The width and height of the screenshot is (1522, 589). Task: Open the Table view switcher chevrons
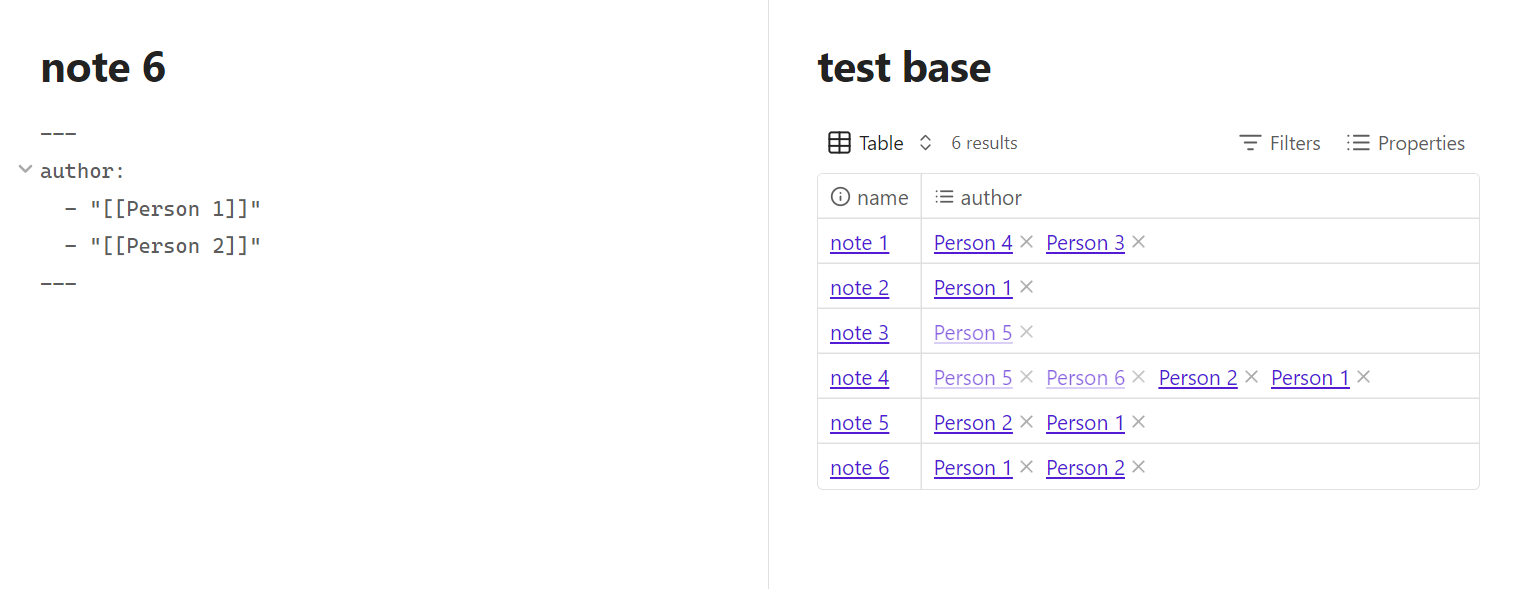coord(926,143)
